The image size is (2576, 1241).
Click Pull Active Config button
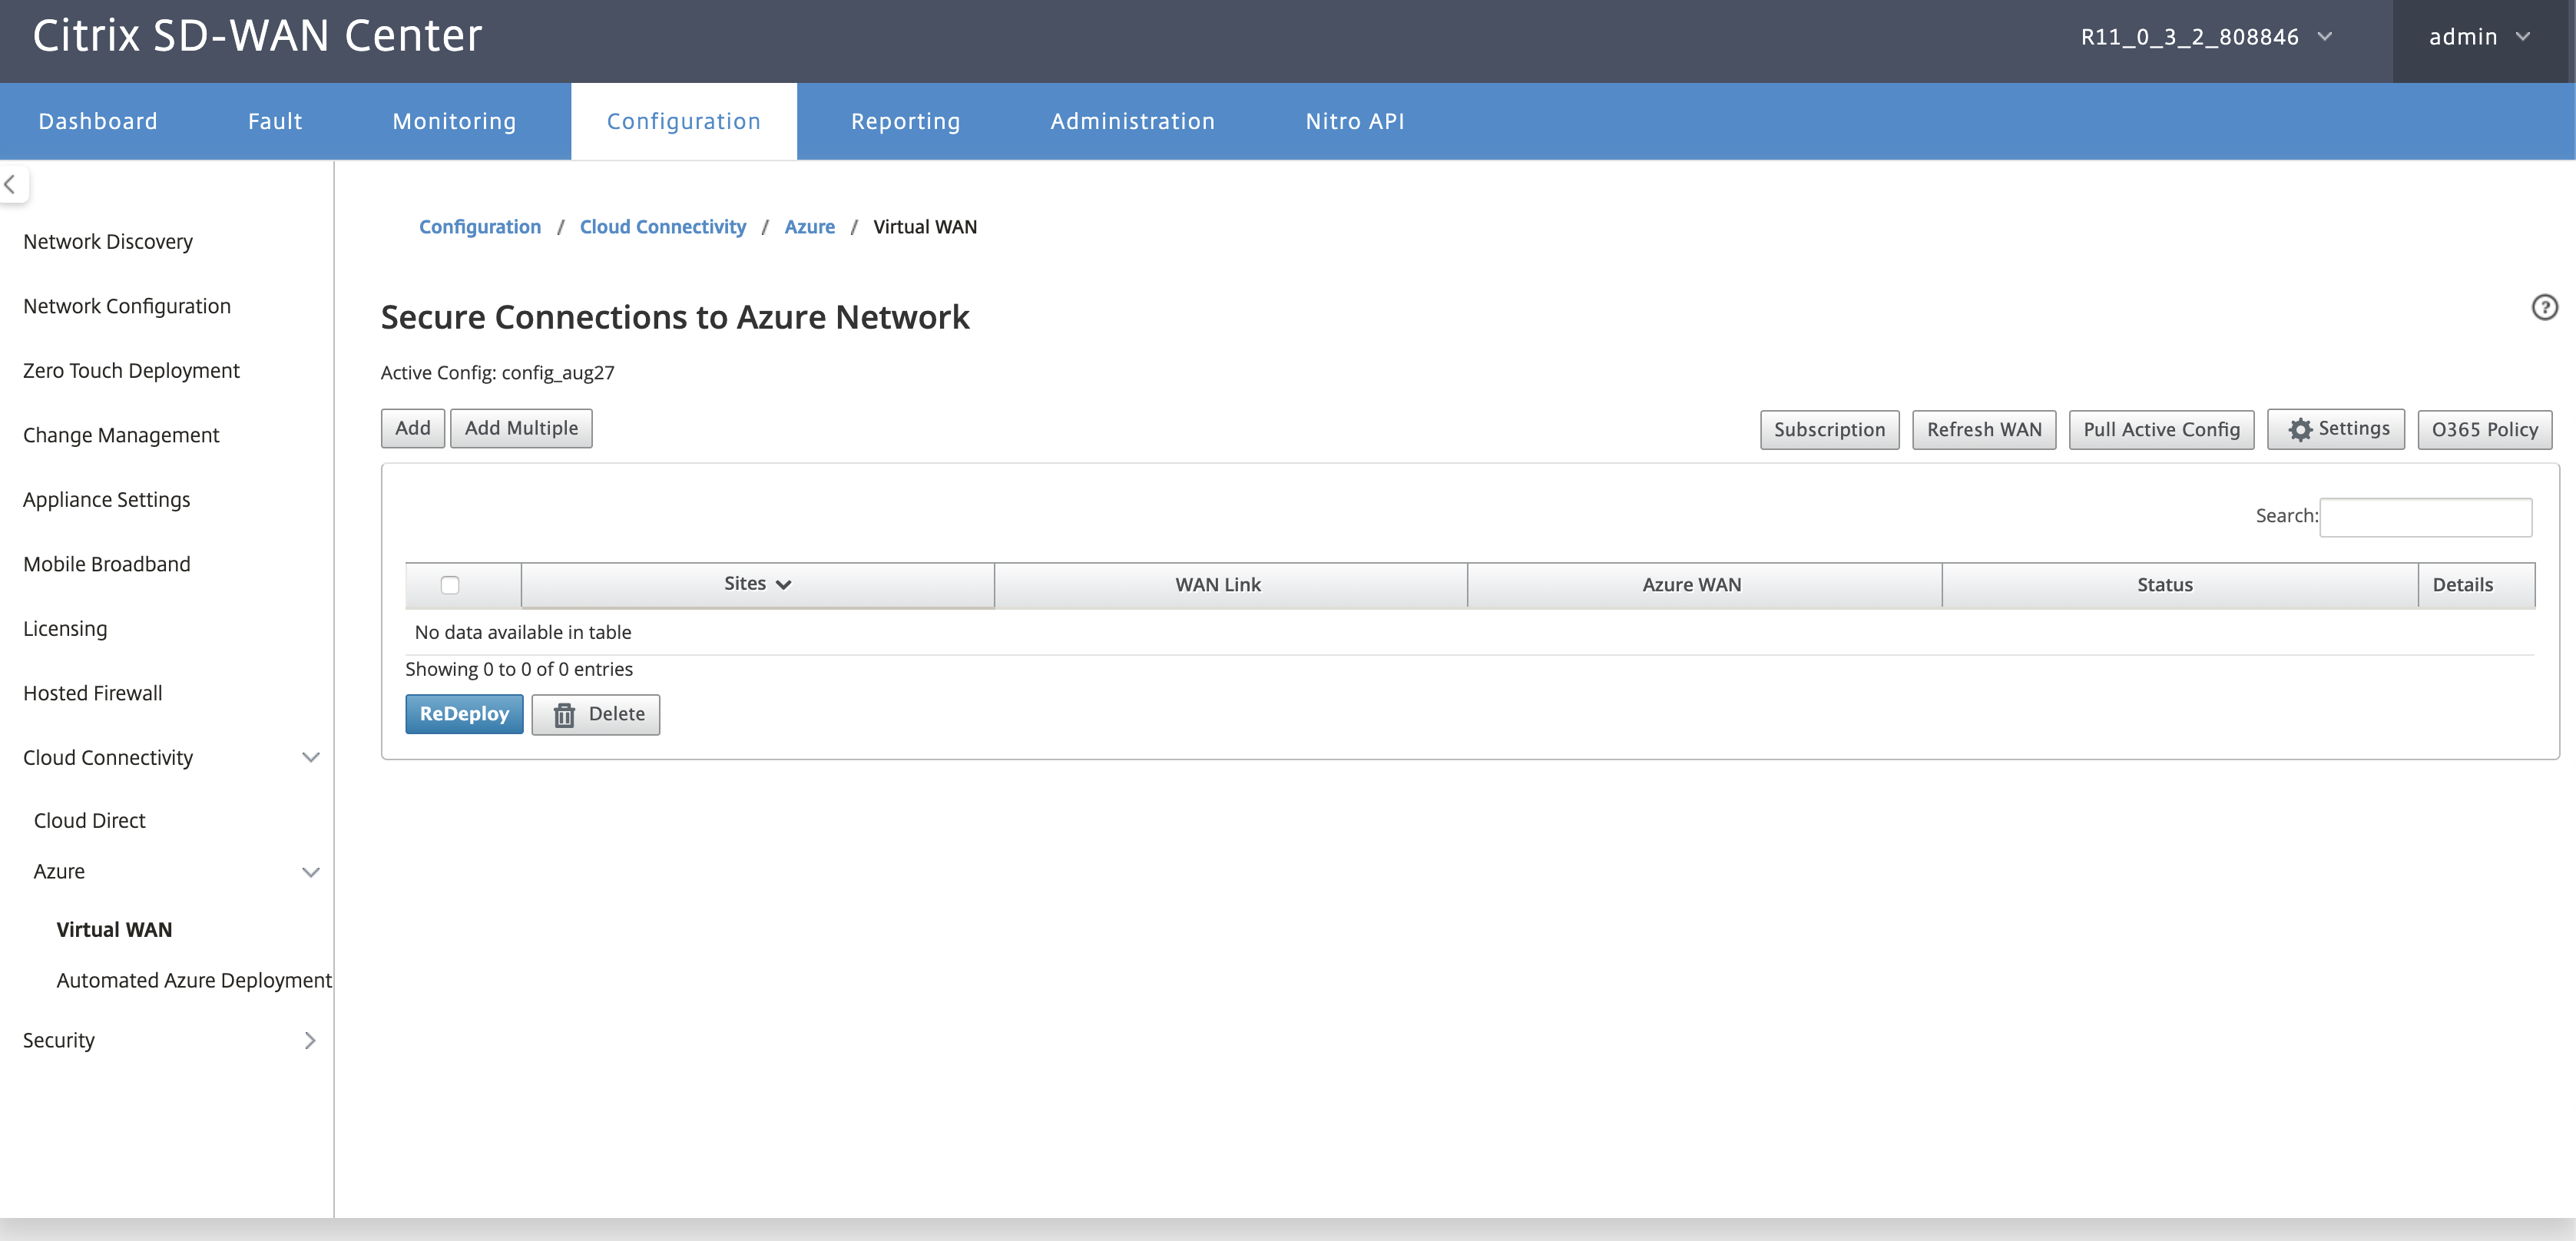click(2161, 429)
